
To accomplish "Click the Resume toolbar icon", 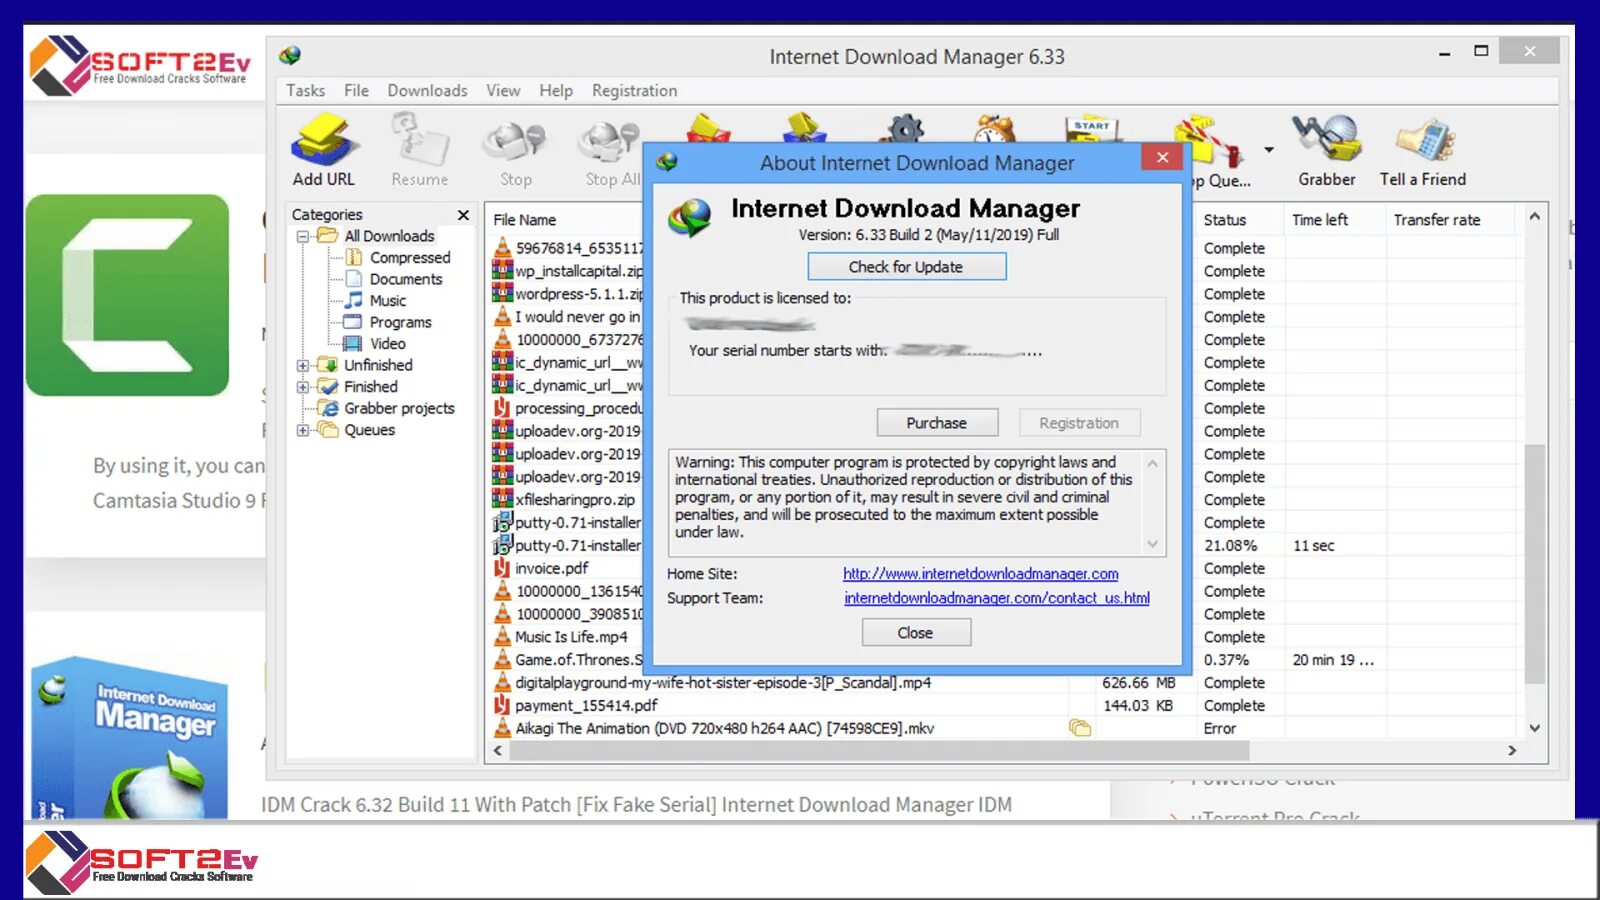I will point(419,139).
